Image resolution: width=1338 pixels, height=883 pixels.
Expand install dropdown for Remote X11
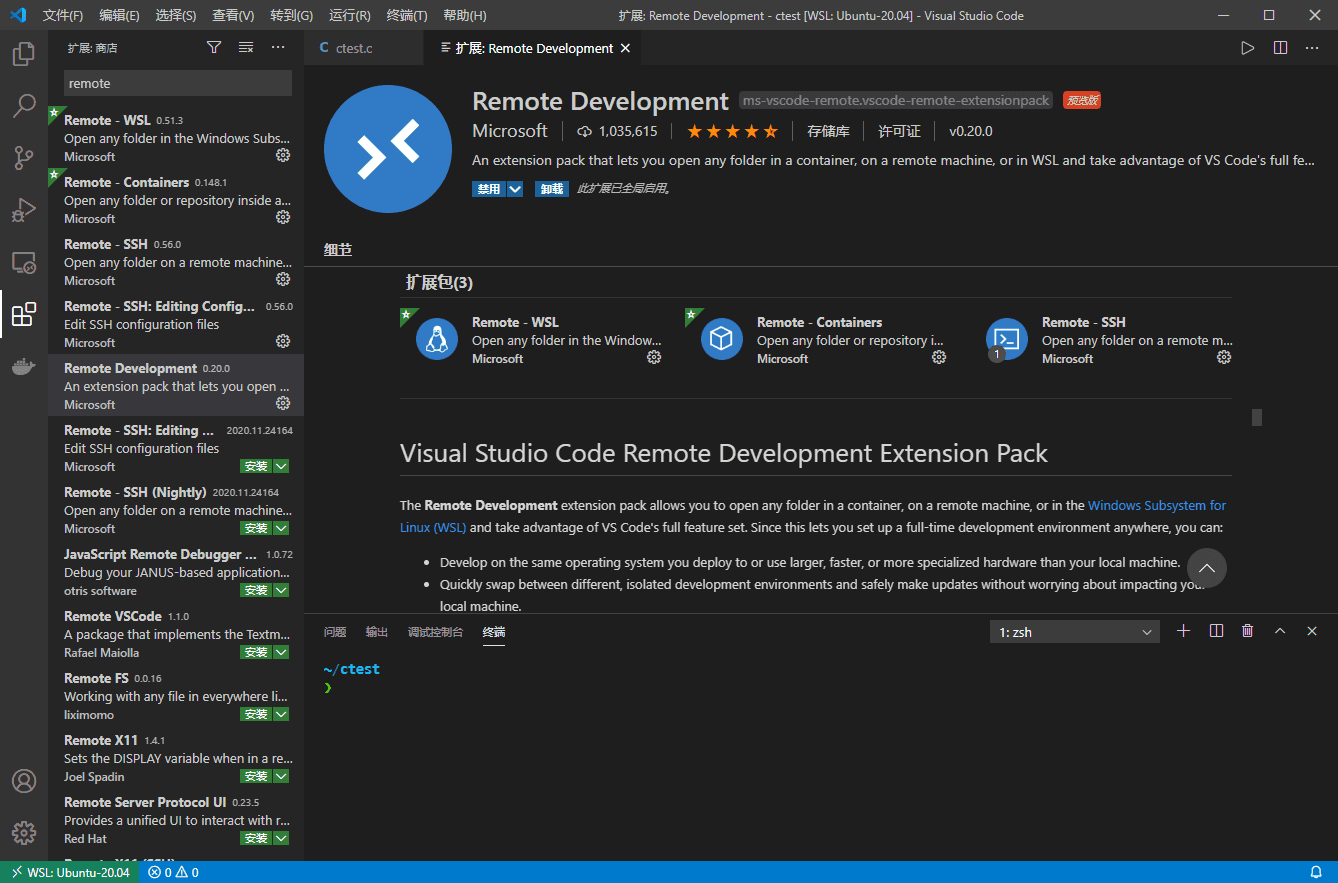(281, 776)
